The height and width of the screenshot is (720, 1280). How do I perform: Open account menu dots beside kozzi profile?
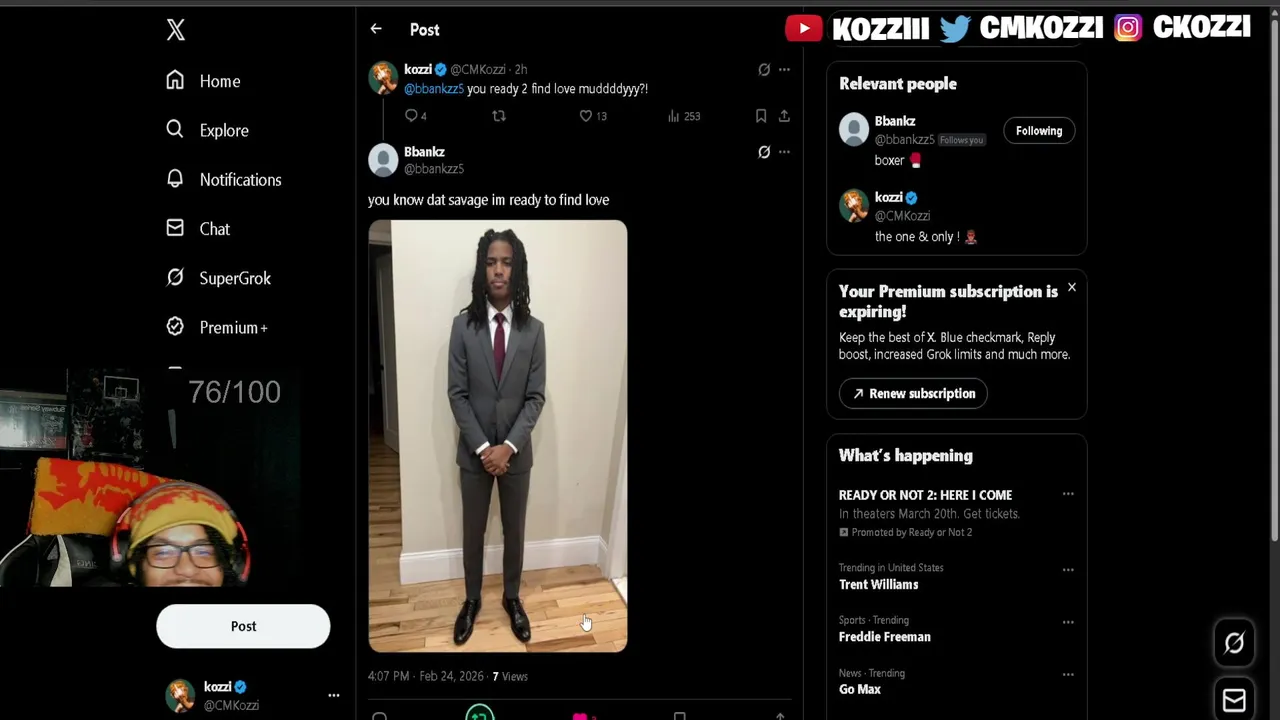(334, 695)
